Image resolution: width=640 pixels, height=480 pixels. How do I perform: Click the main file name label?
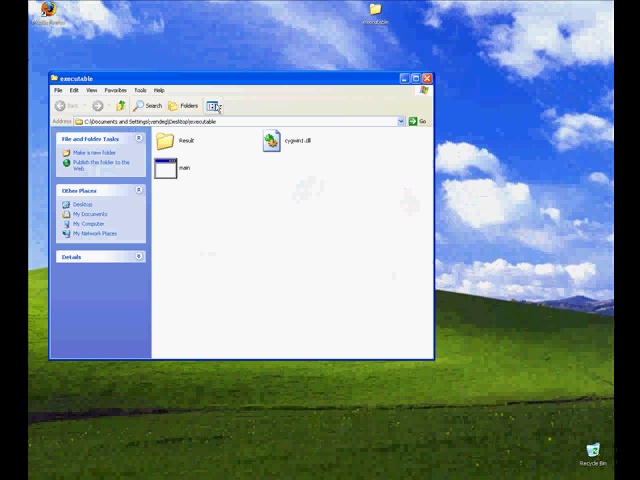(x=184, y=168)
